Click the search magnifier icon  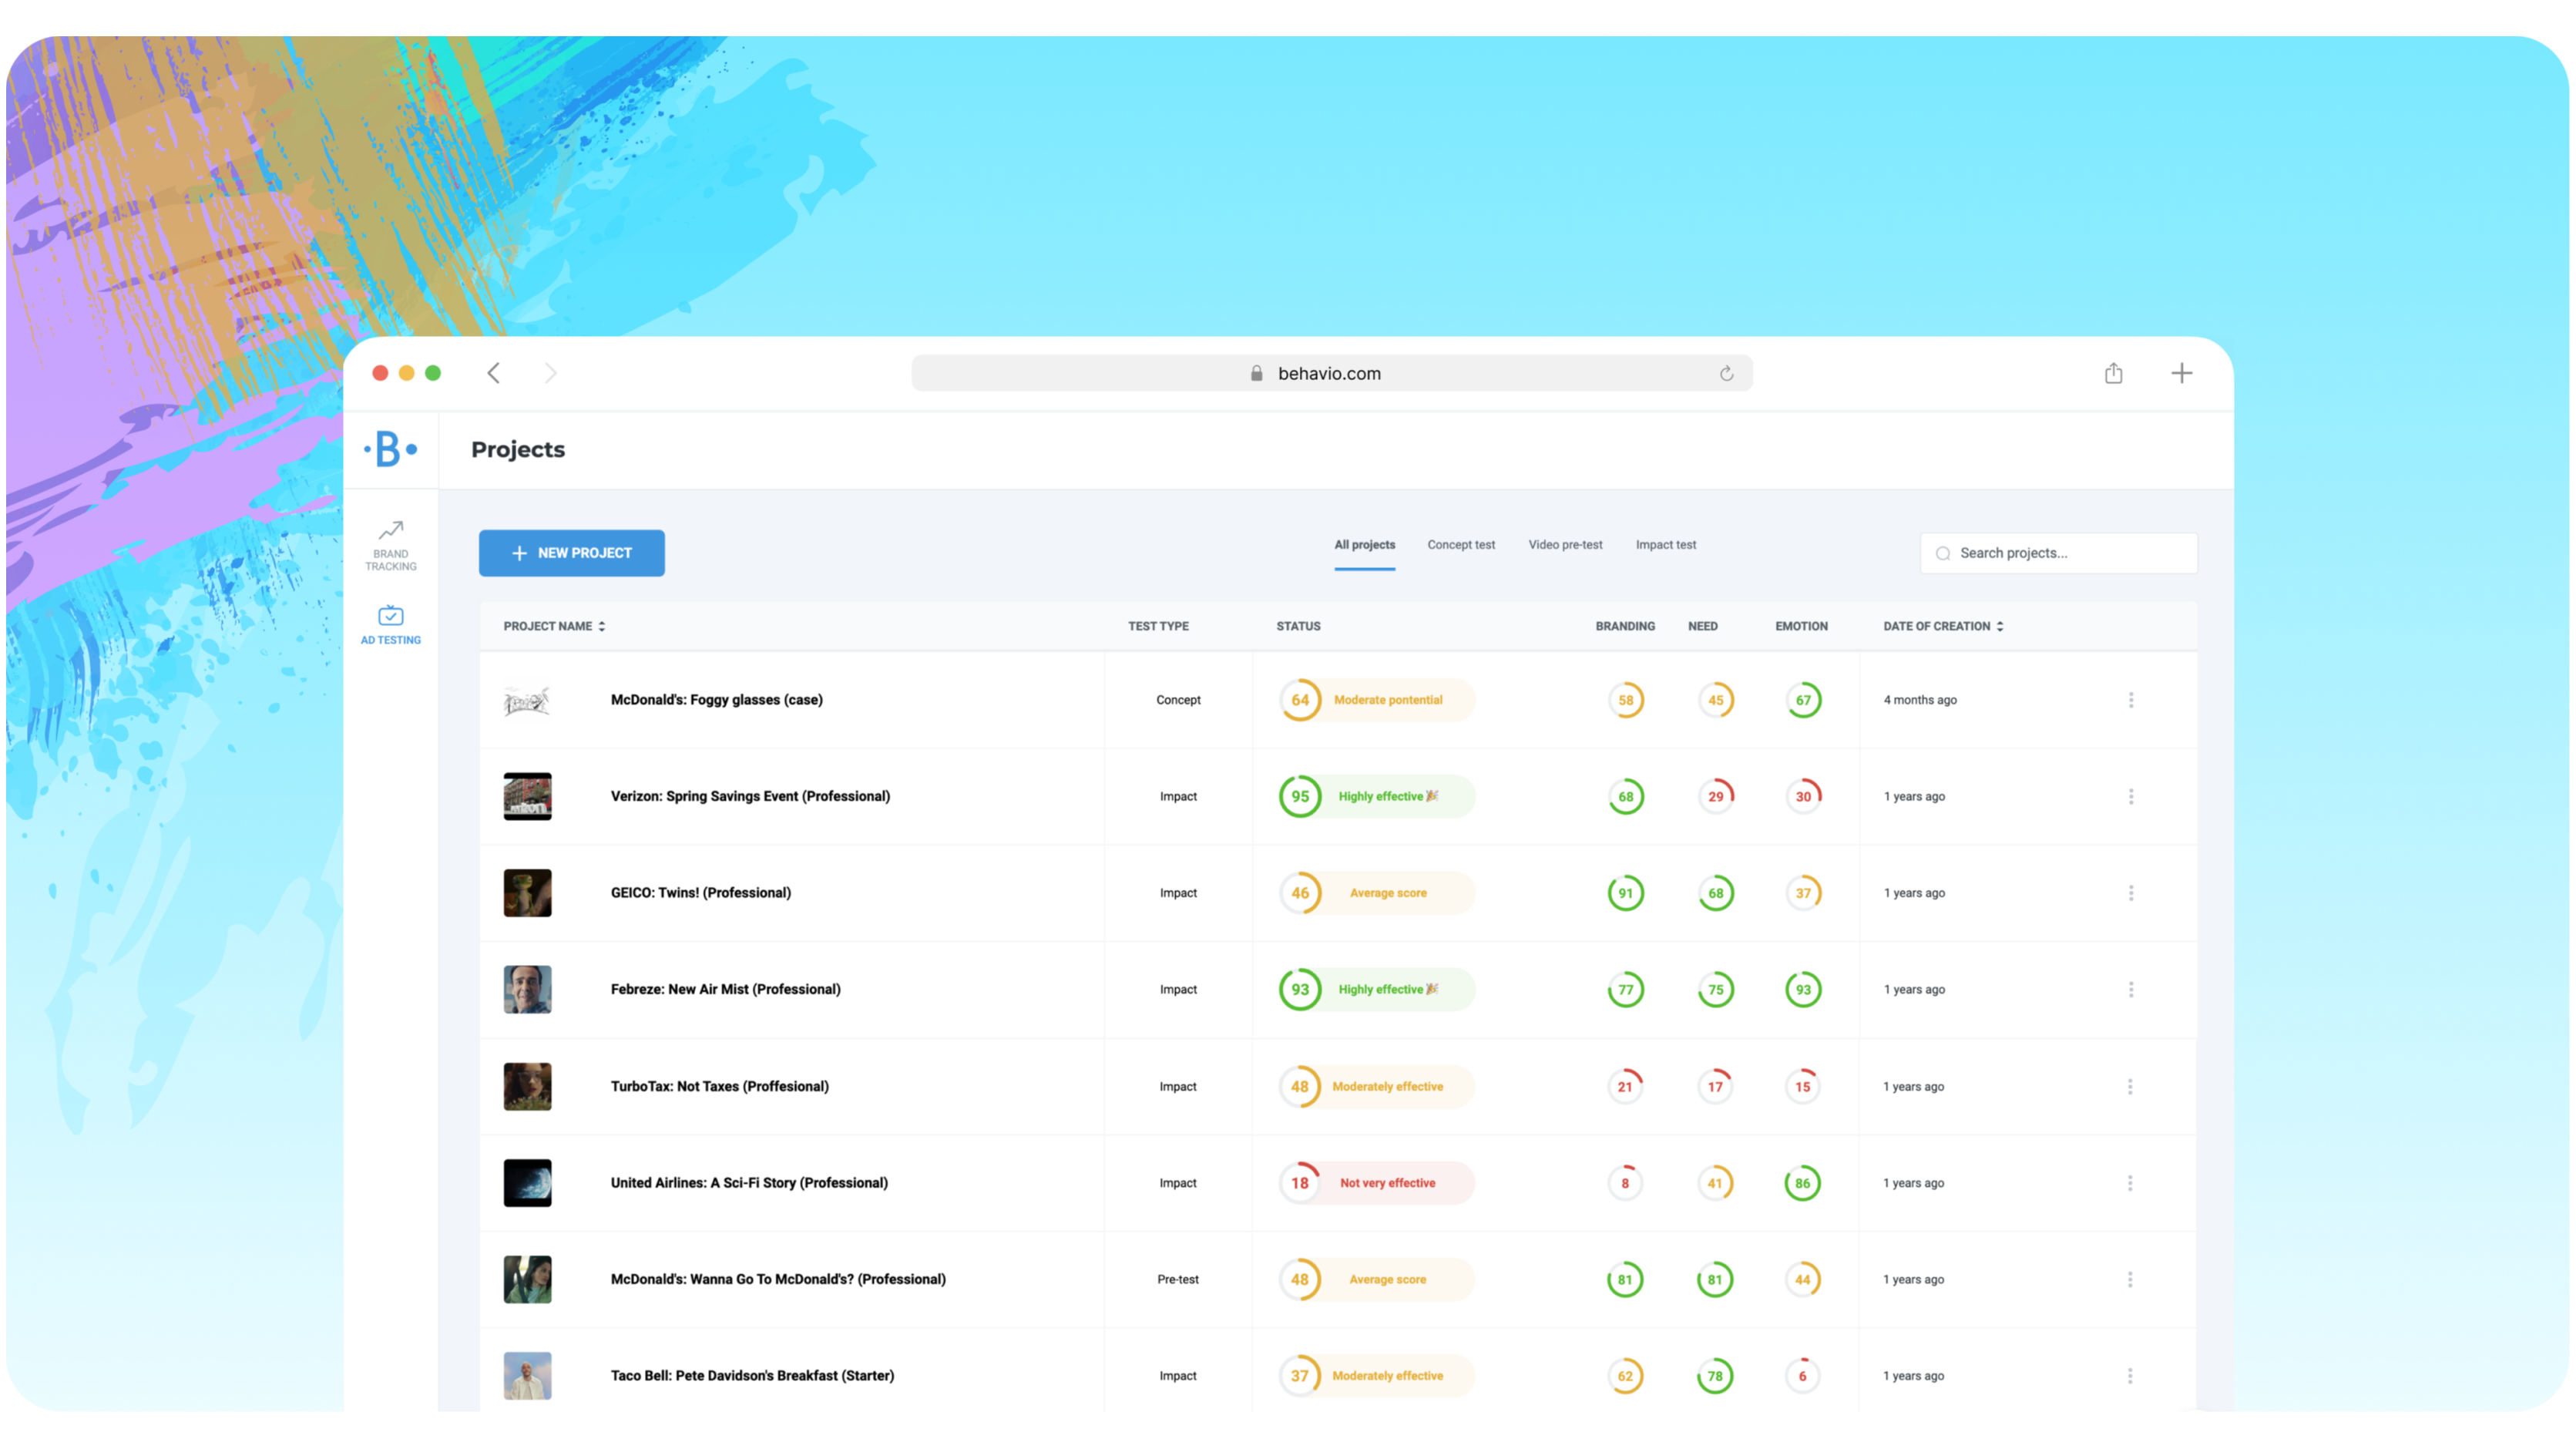point(1943,553)
